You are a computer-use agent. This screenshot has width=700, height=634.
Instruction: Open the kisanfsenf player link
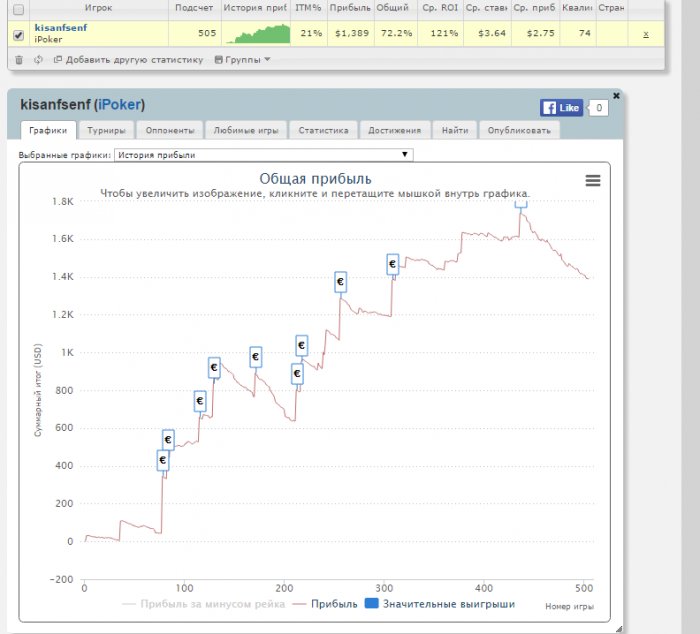coord(61,28)
